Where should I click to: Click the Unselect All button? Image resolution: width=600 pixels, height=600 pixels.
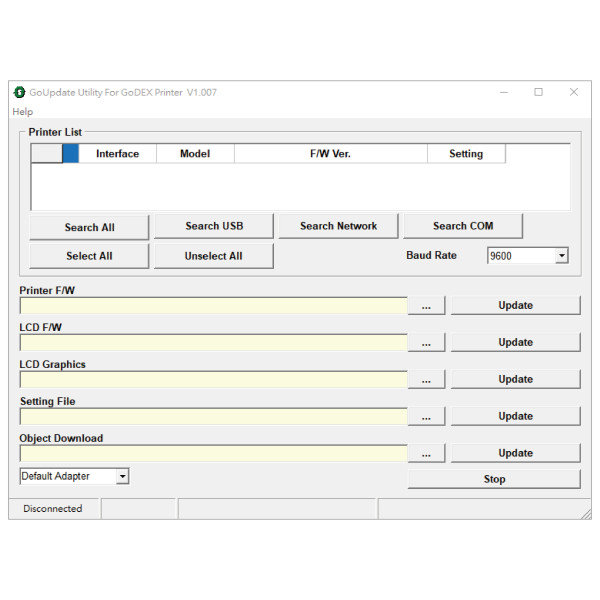pyautogui.click(x=213, y=256)
